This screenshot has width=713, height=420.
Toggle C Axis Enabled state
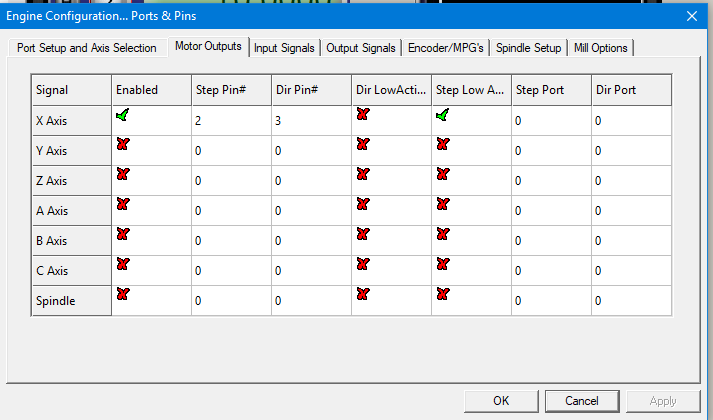pyautogui.click(x=123, y=265)
